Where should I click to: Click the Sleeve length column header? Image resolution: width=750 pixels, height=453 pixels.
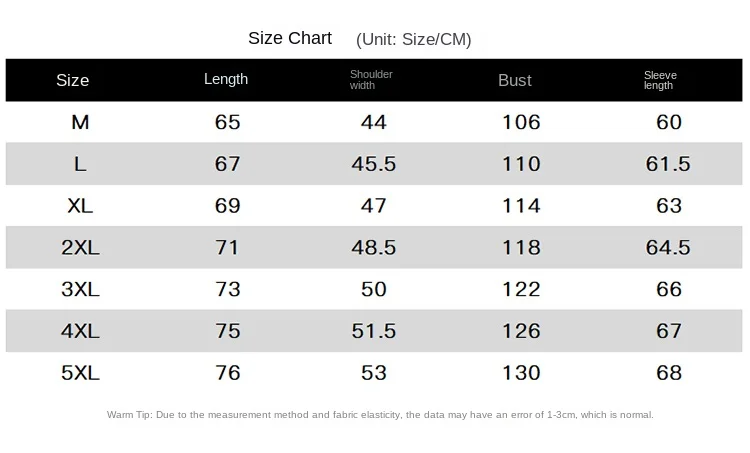[660, 80]
